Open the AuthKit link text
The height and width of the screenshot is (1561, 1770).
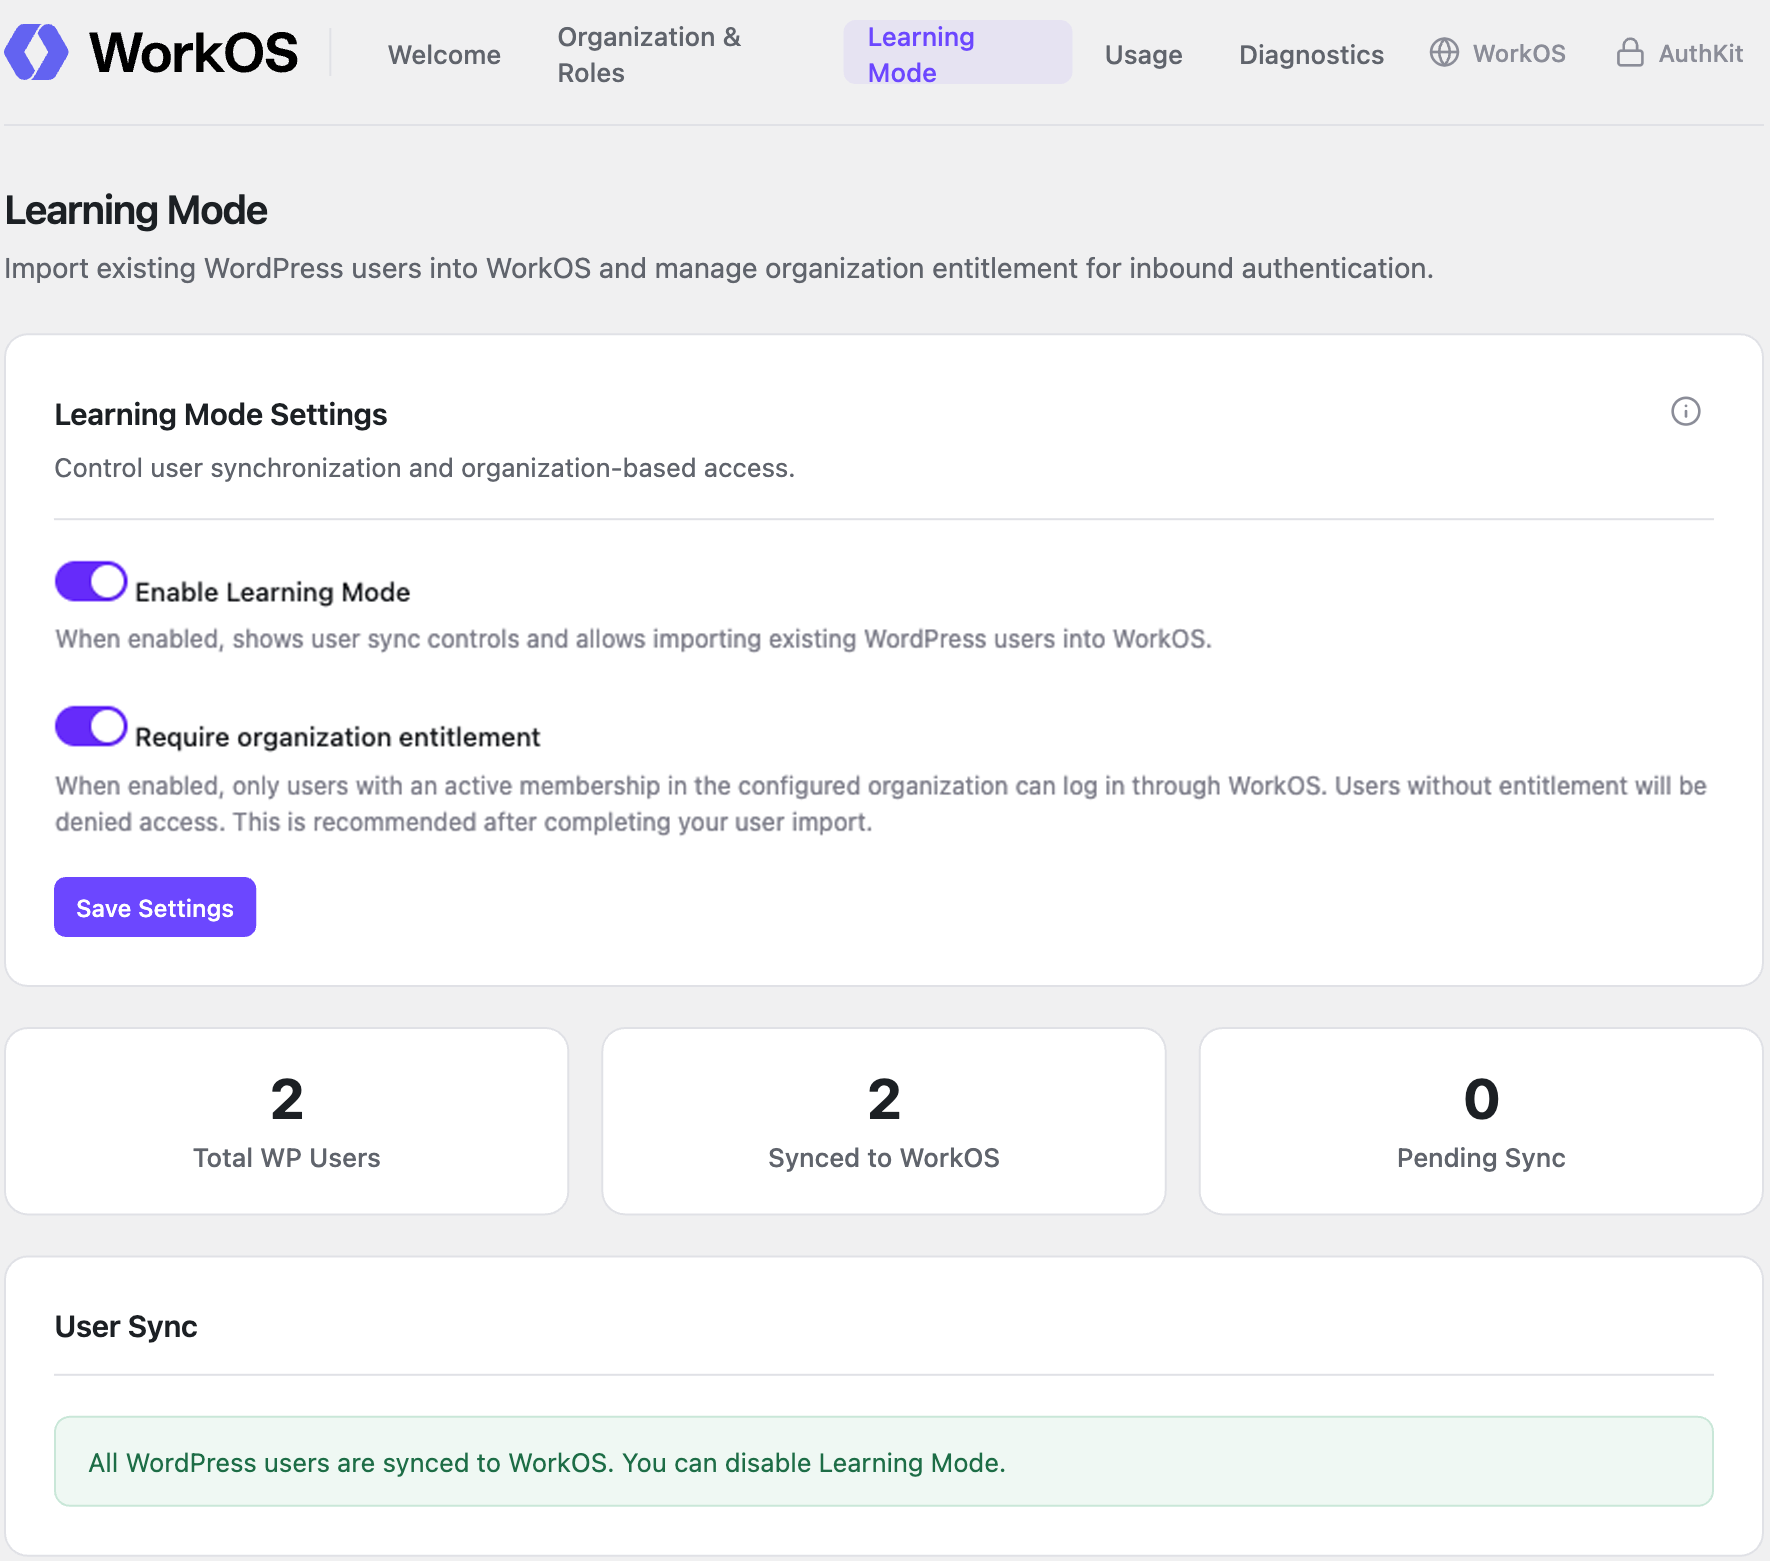click(x=1700, y=53)
